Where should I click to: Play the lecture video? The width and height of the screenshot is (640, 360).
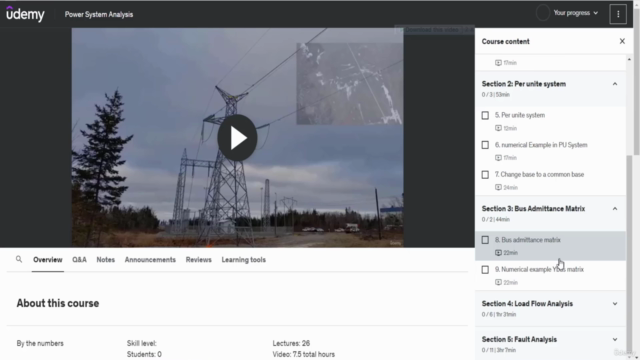[237, 138]
